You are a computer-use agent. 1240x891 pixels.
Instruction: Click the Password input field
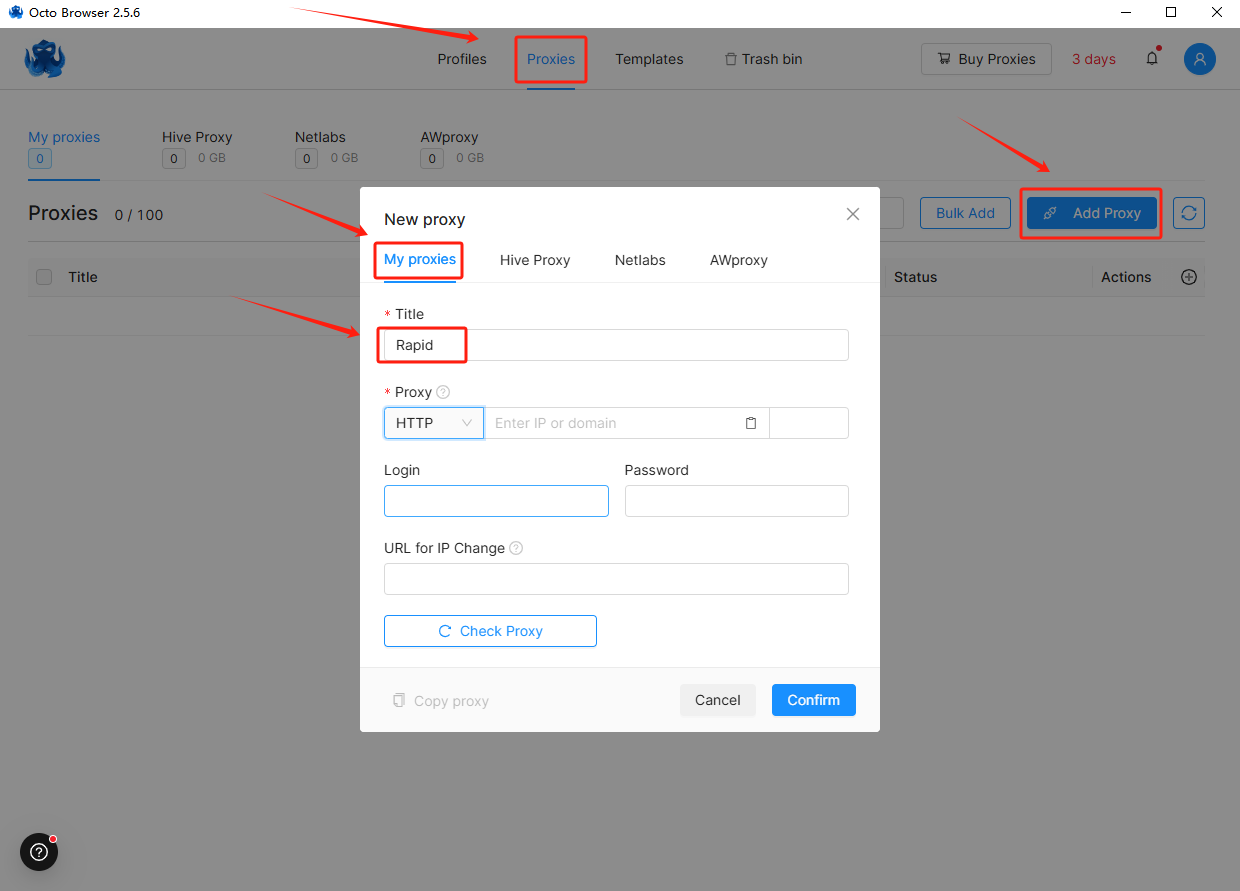point(736,501)
